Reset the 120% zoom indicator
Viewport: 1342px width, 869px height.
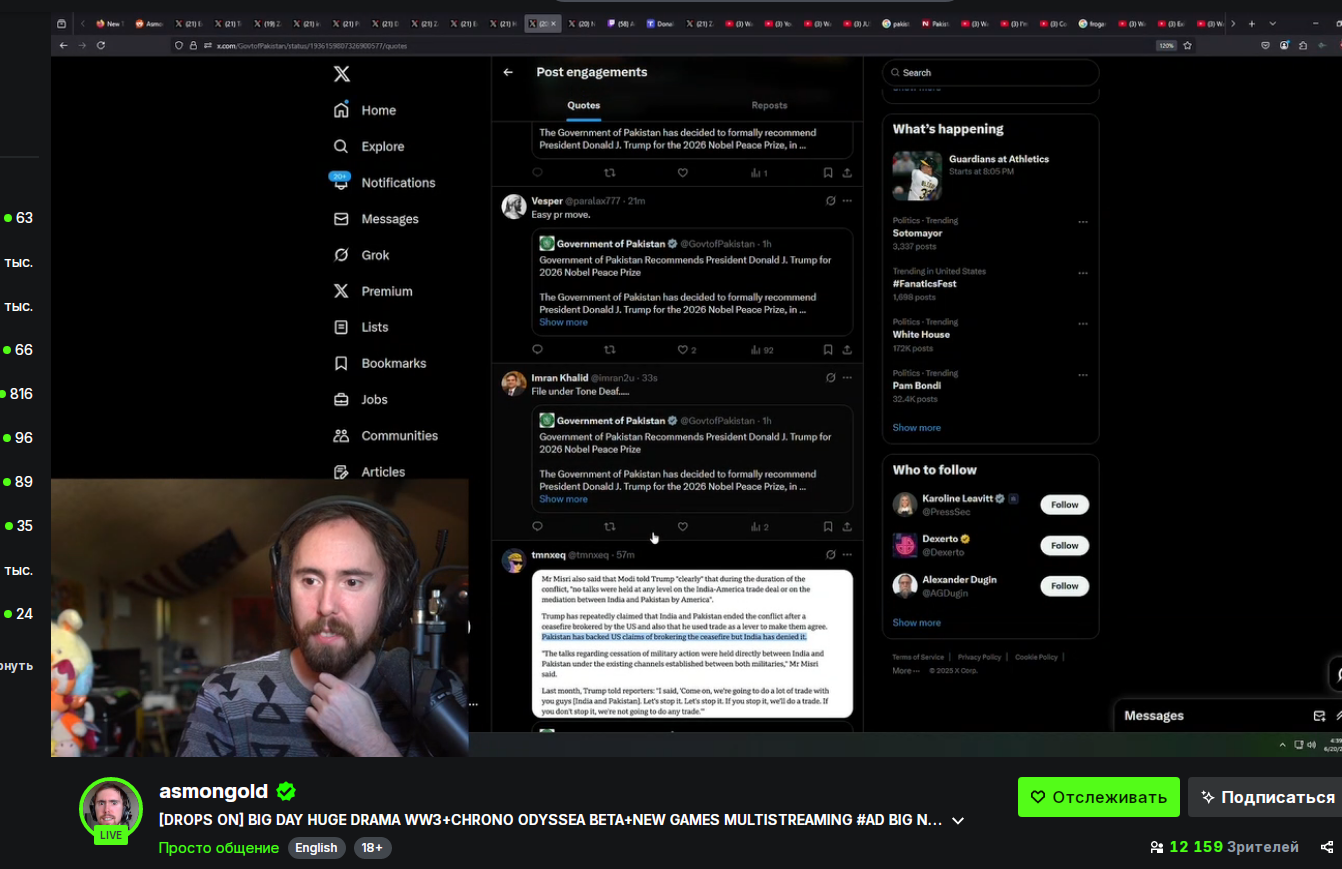[1166, 45]
